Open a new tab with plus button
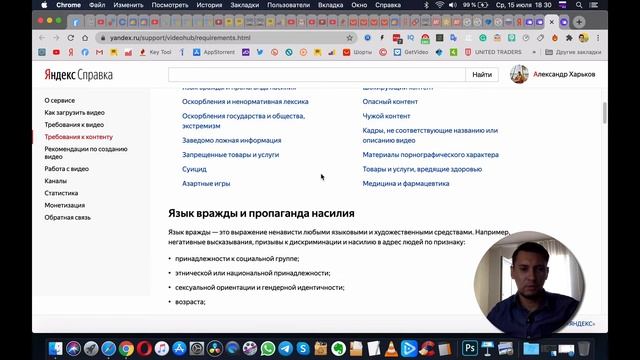This screenshot has width=640, height=360. (579, 22)
